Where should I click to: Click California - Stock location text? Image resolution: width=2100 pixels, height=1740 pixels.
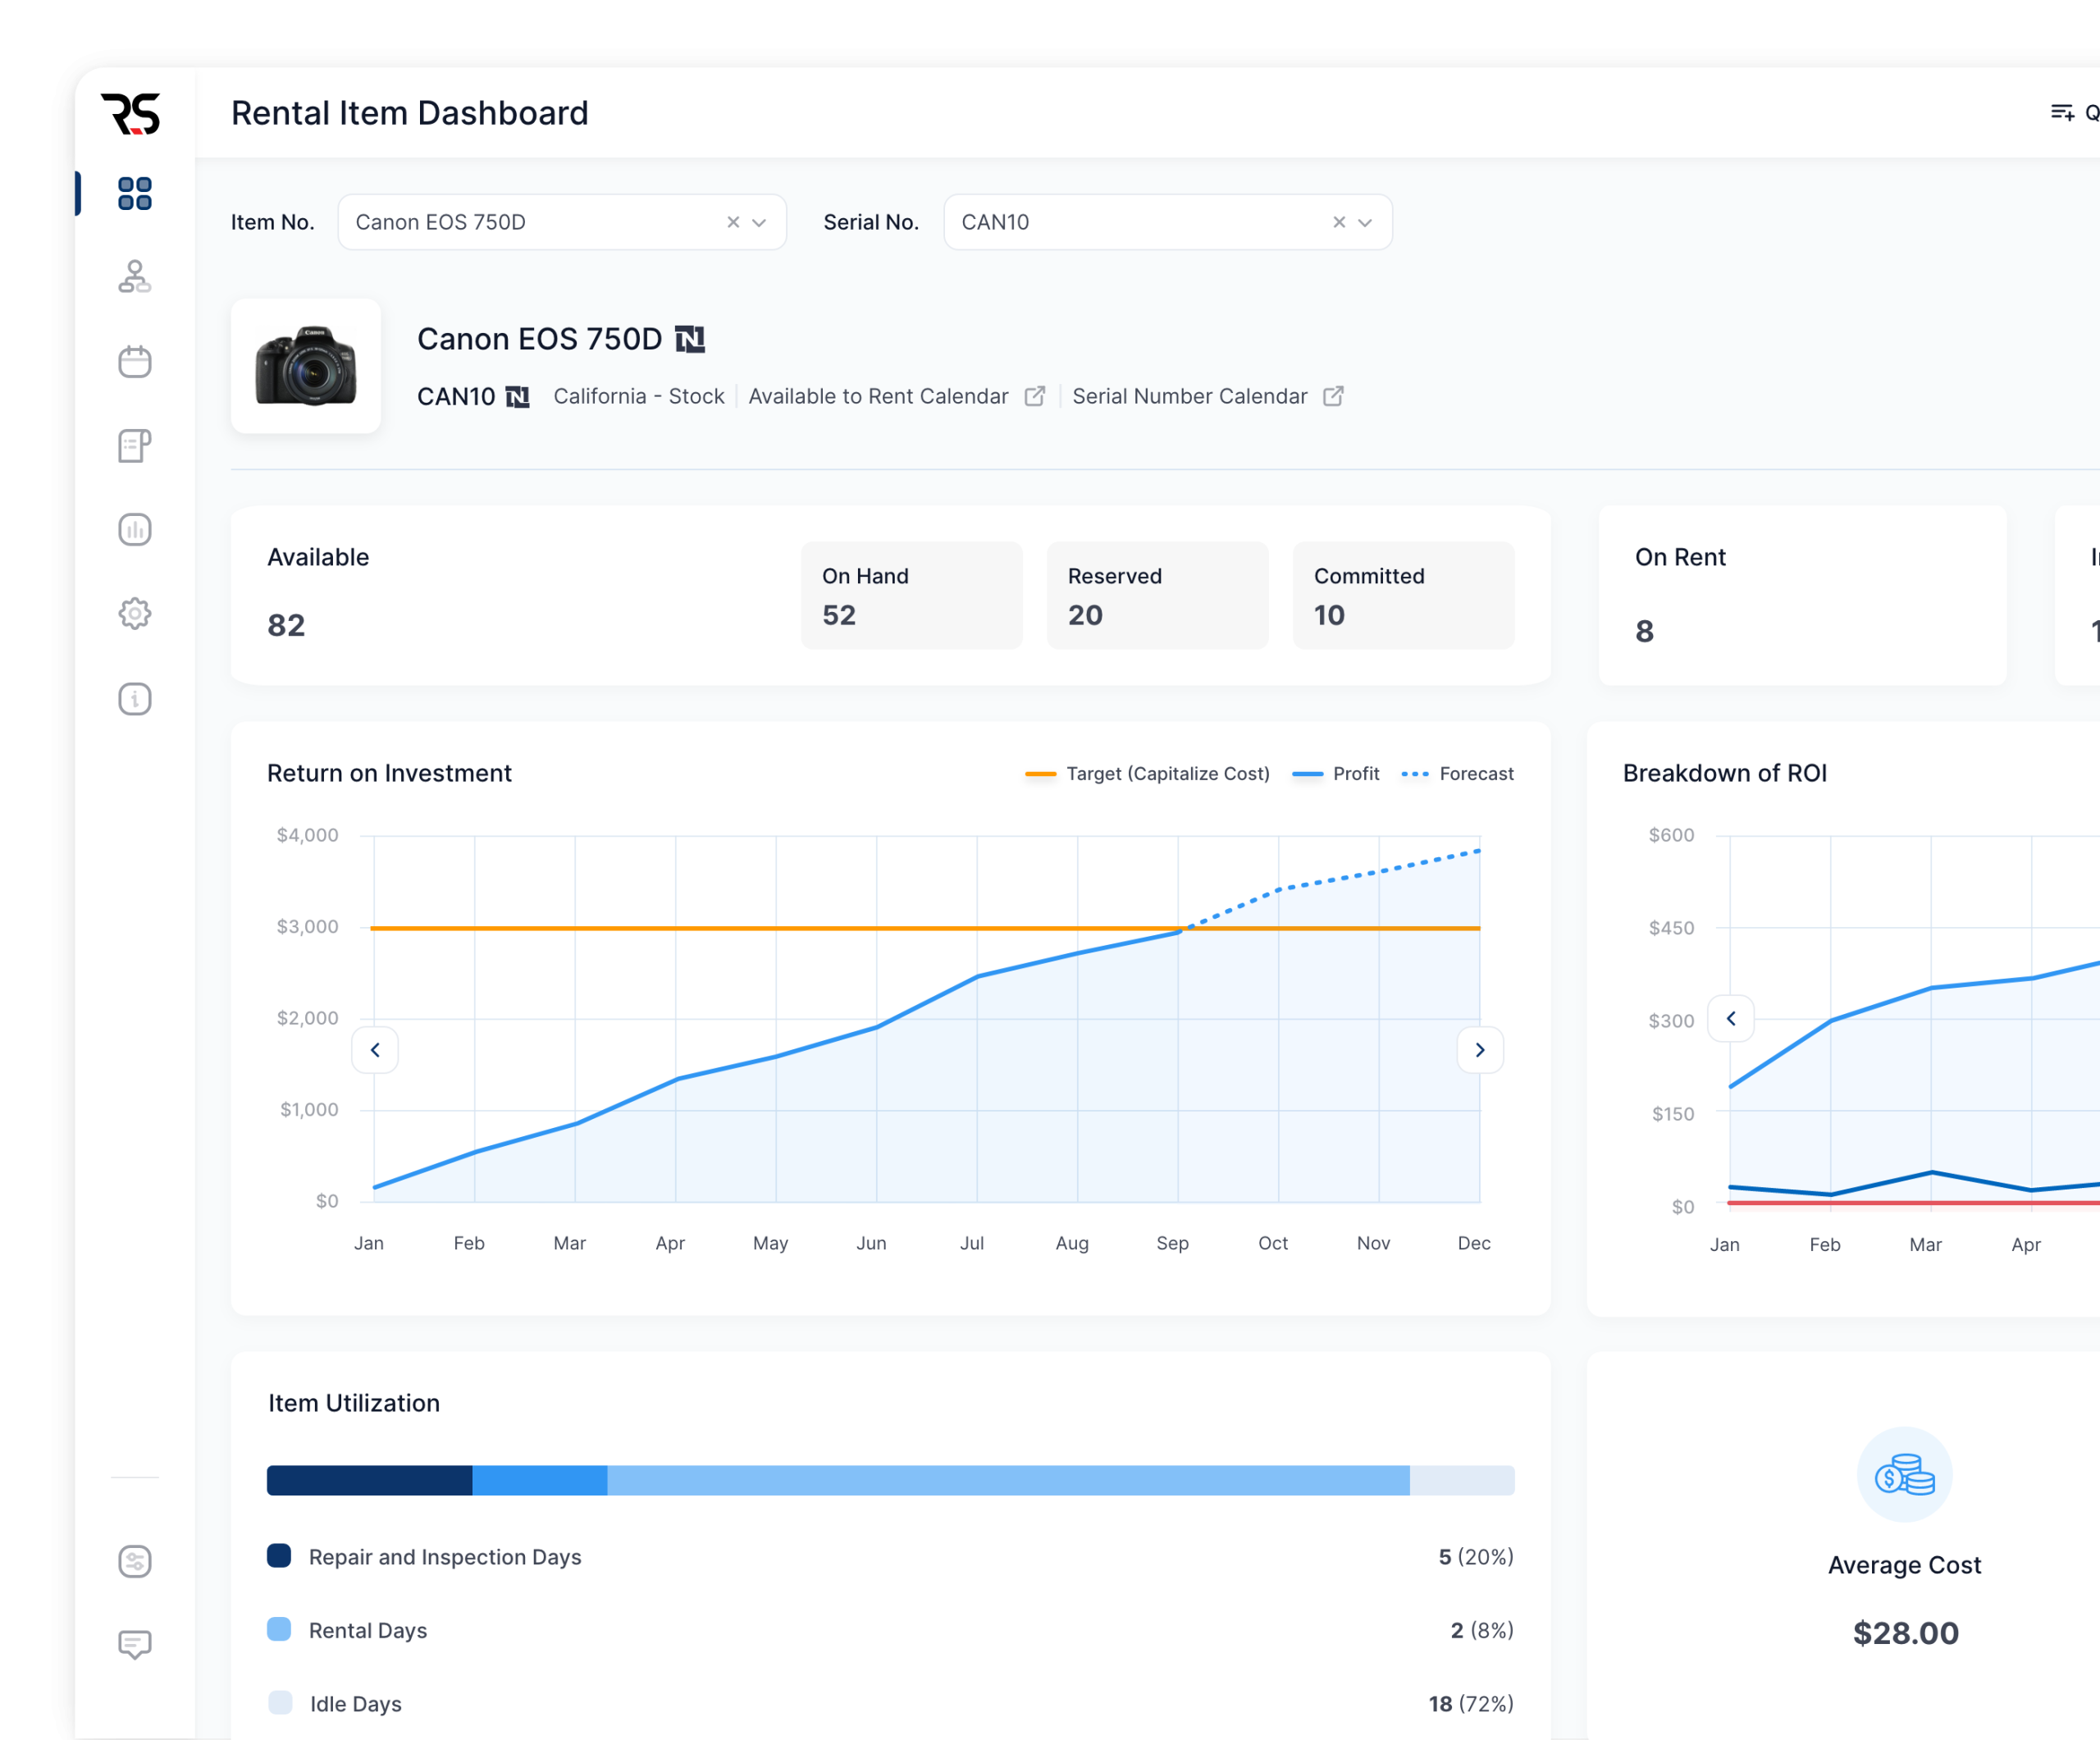coord(639,396)
